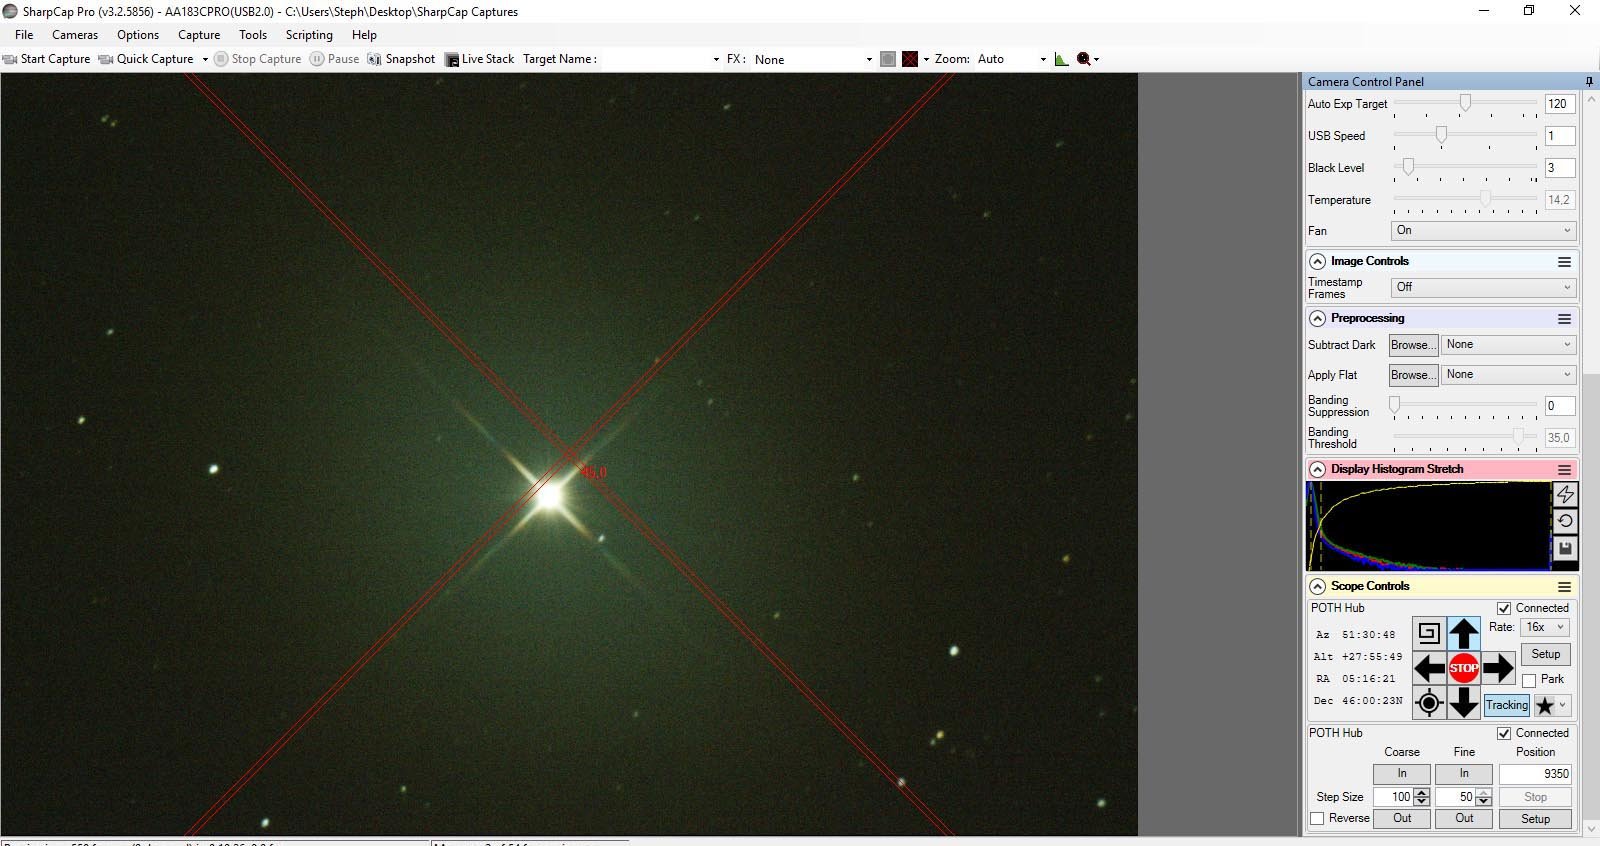Take a Snapshot from the toolbar
Viewport: 1600px width, 846px height.
pos(402,59)
